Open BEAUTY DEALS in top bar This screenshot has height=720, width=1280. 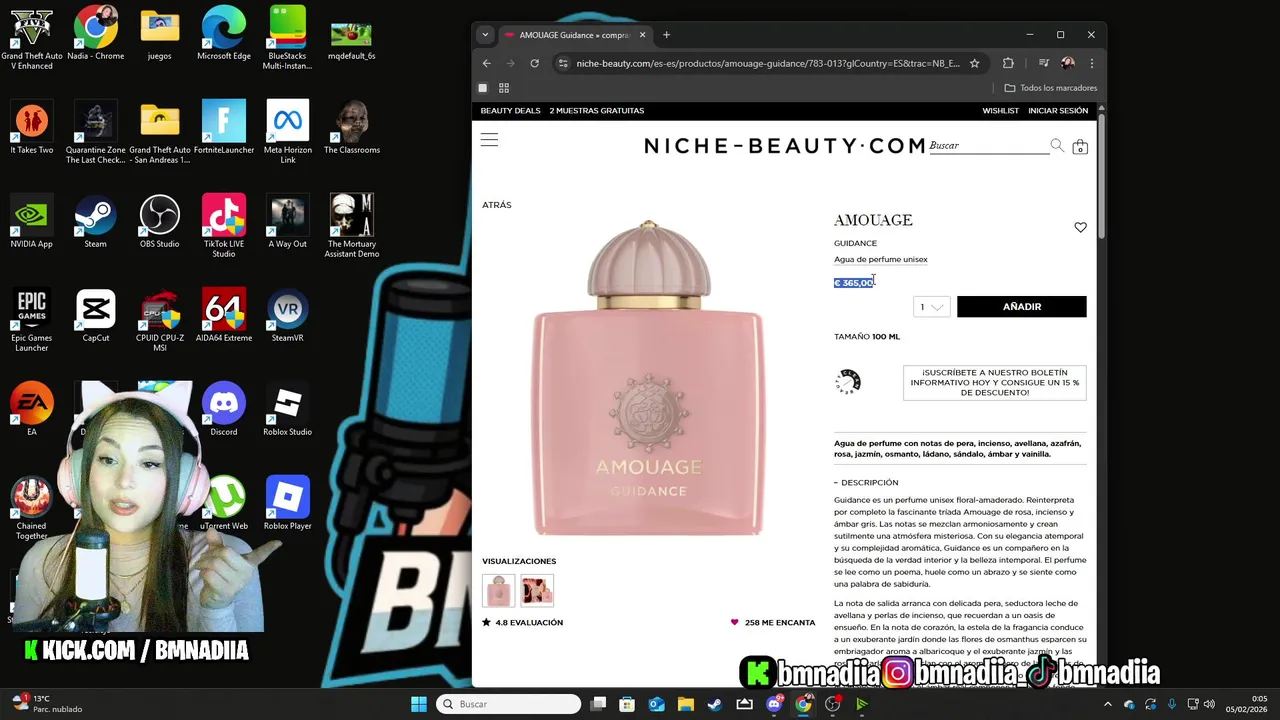click(510, 111)
